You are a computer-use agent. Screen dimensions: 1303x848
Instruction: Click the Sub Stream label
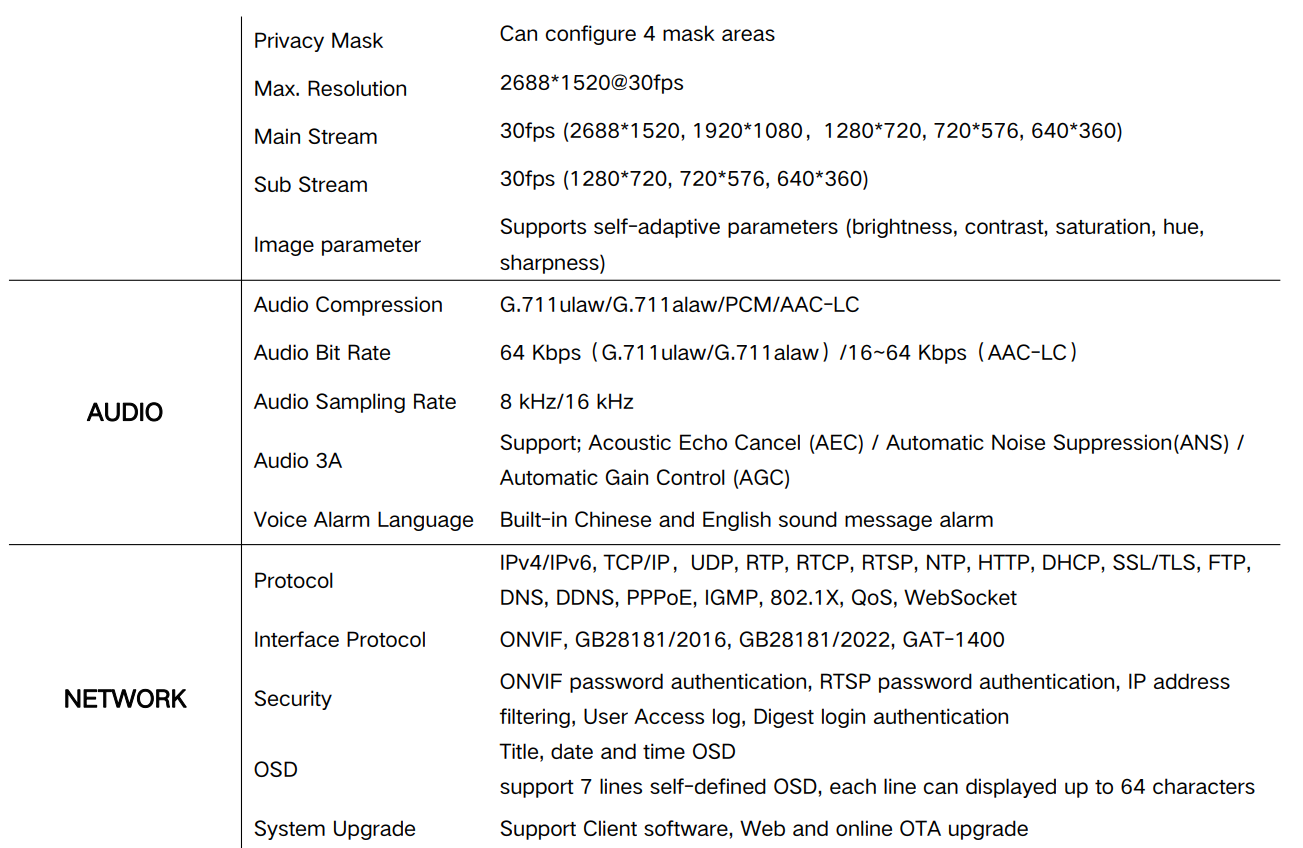pyautogui.click(x=310, y=185)
